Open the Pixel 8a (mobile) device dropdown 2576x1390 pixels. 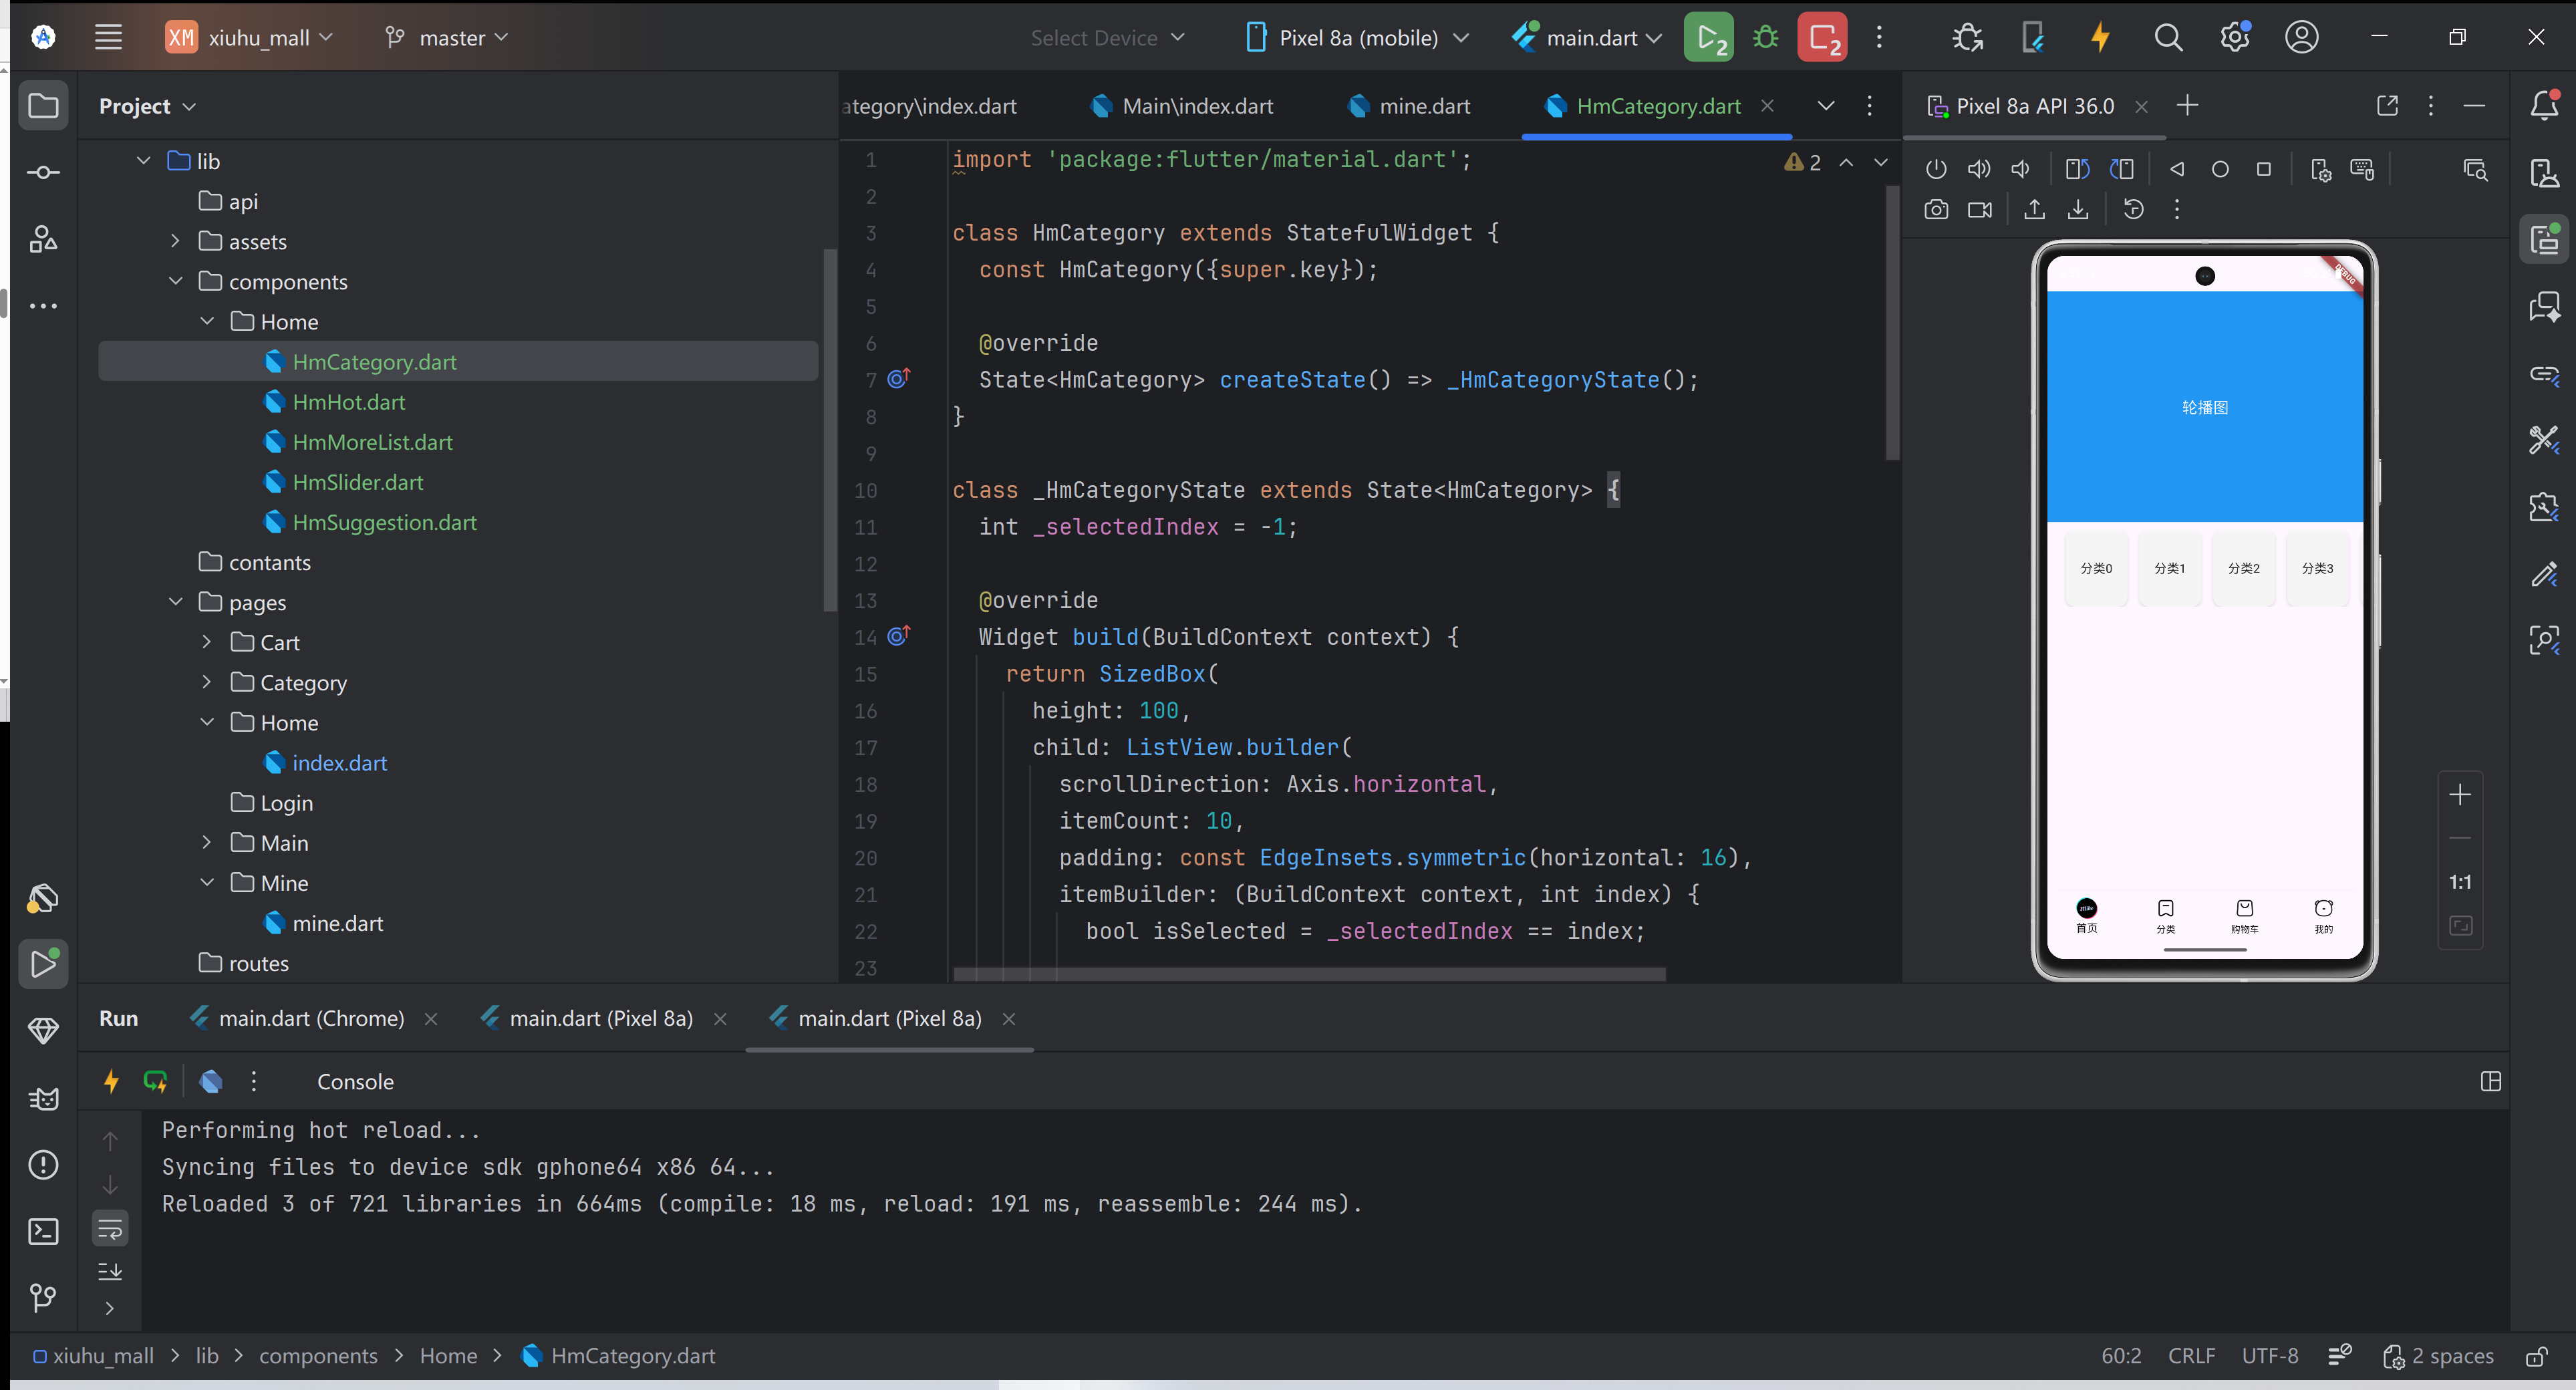(1358, 37)
